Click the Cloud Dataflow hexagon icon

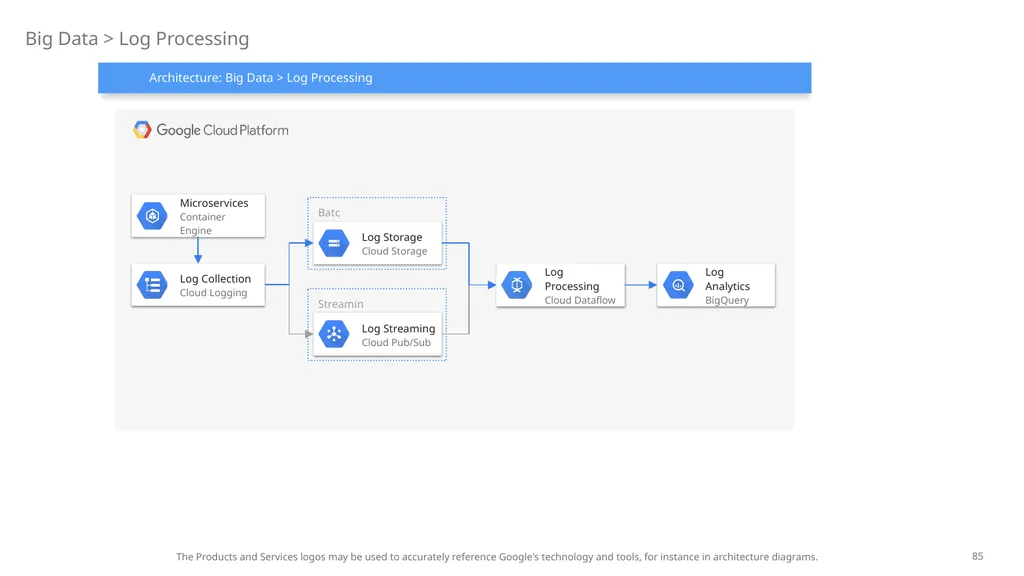[517, 285]
